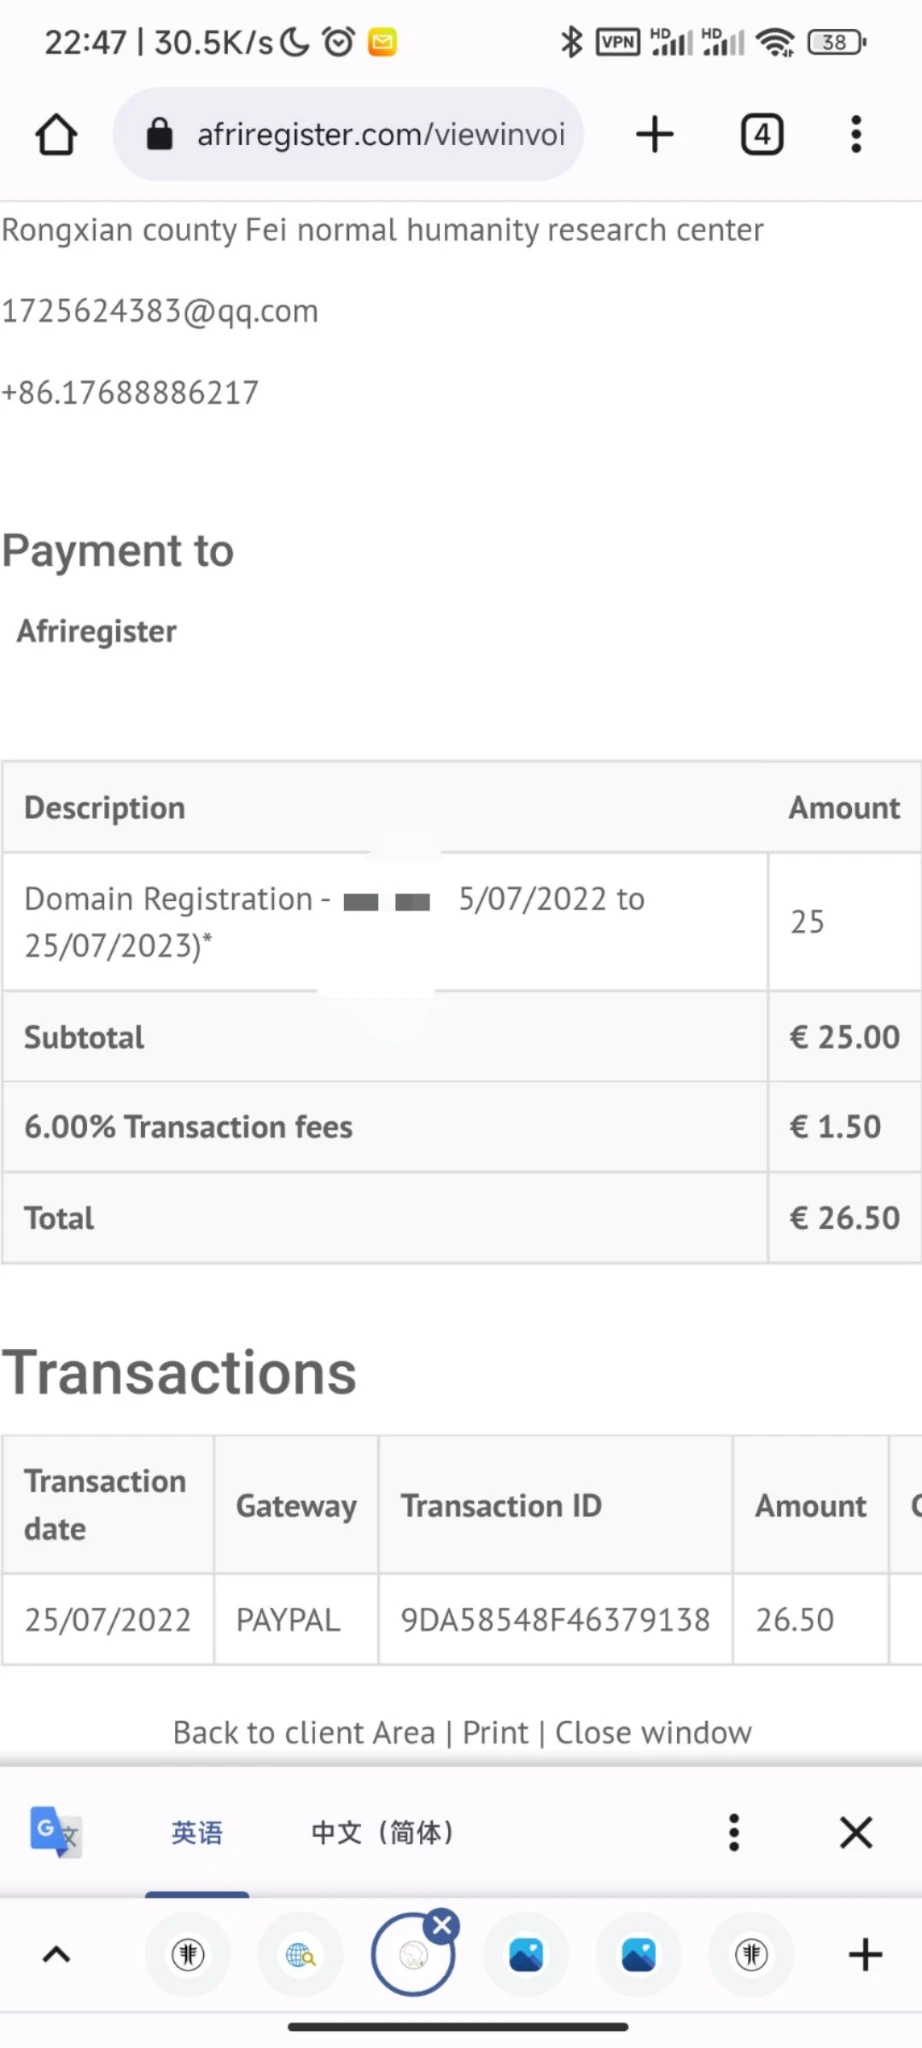Click the Back to client Area link
Viewport: 922px width, 2048px height.
[304, 1732]
